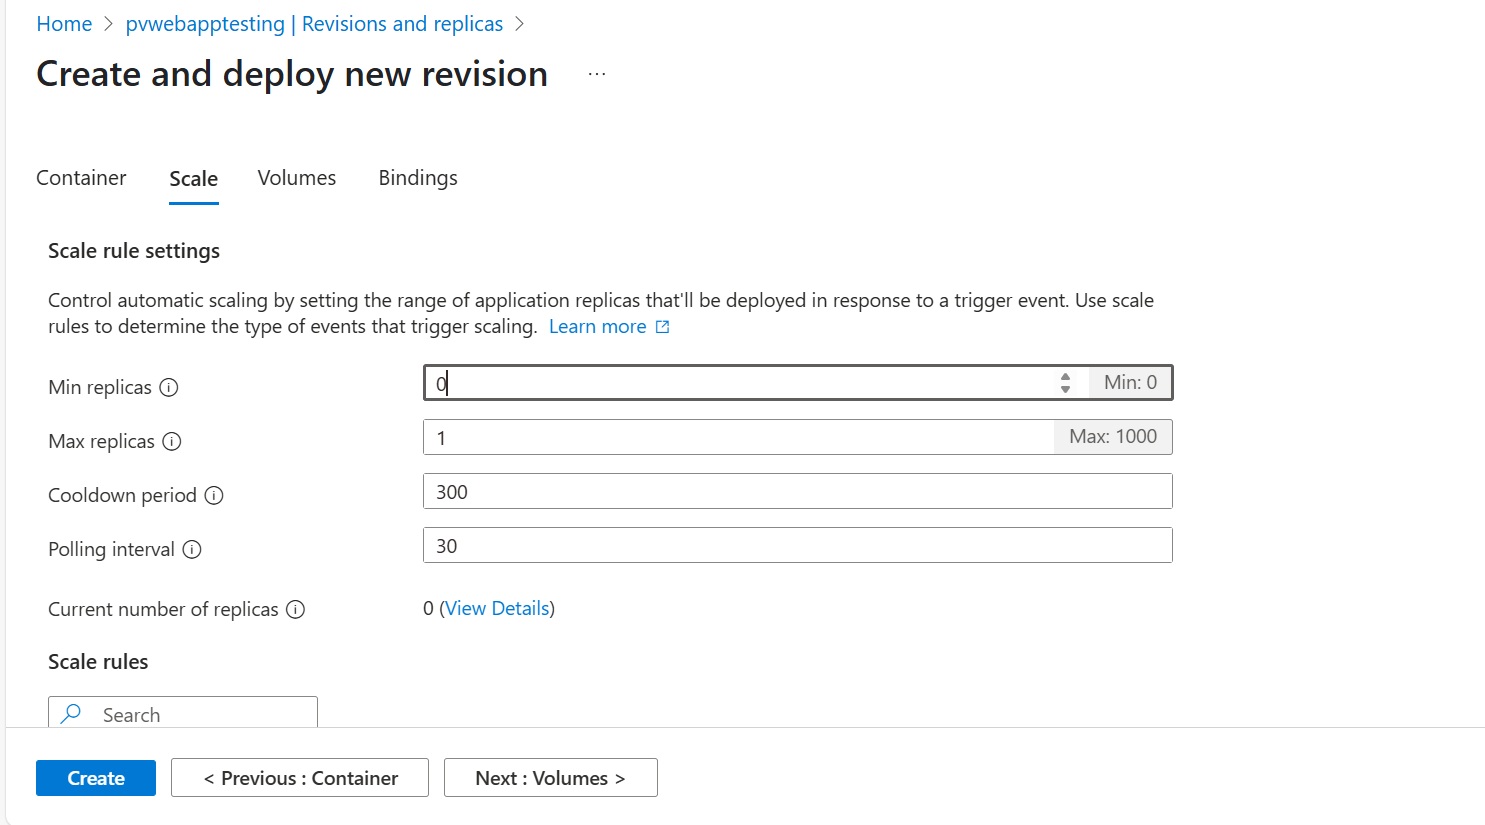Open the Volumes tab

(x=297, y=178)
